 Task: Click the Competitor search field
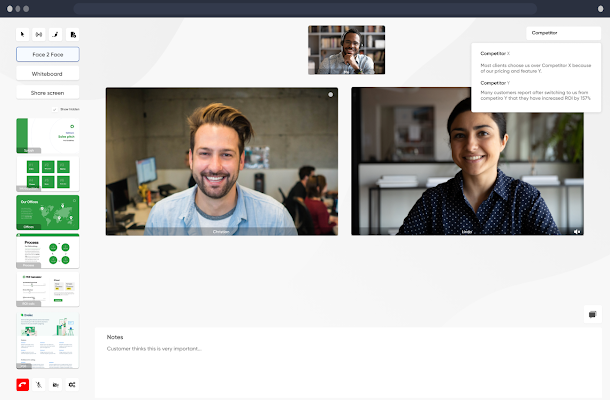tap(563, 33)
